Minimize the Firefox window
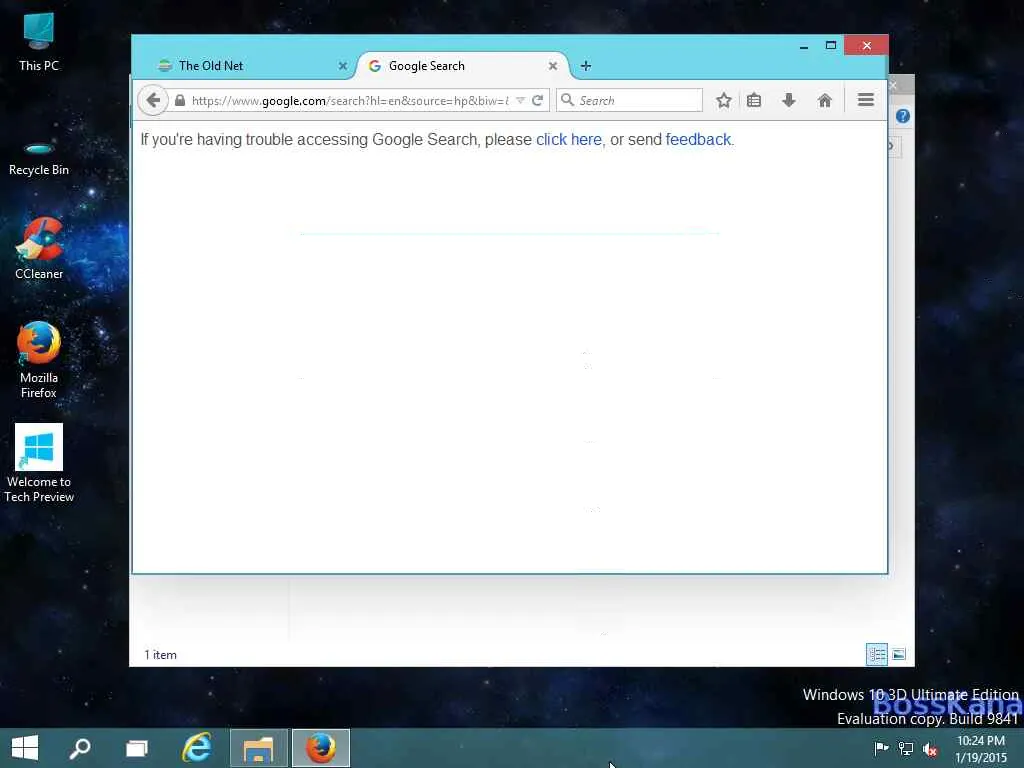This screenshot has width=1024, height=768. pyautogui.click(x=804, y=46)
